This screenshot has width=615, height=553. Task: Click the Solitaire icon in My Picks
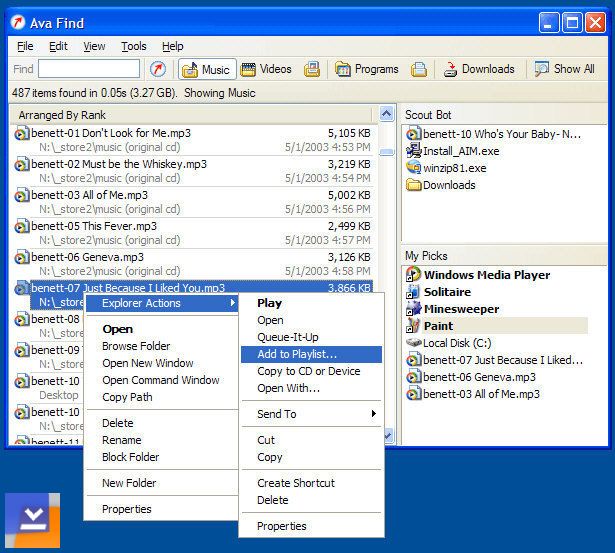pyautogui.click(x=413, y=292)
